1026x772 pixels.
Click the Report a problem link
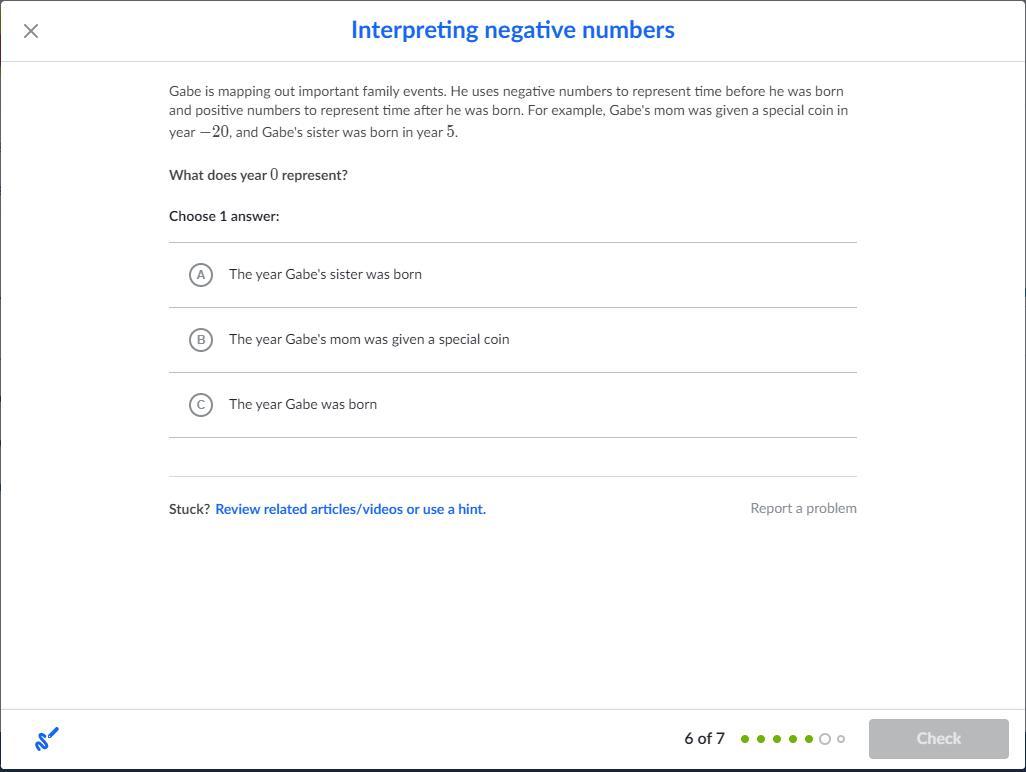coord(803,508)
